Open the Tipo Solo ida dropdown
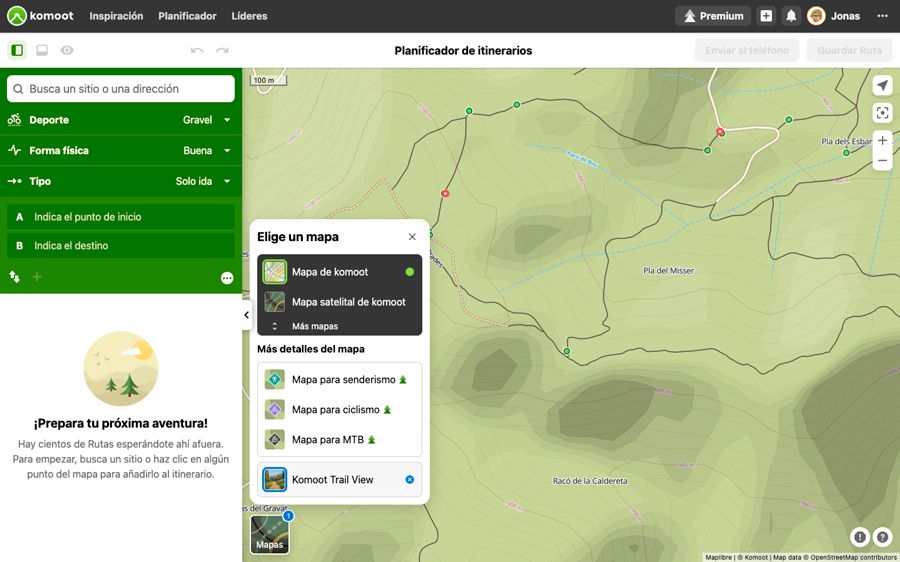Screen dimensions: 900x562 click(121, 181)
